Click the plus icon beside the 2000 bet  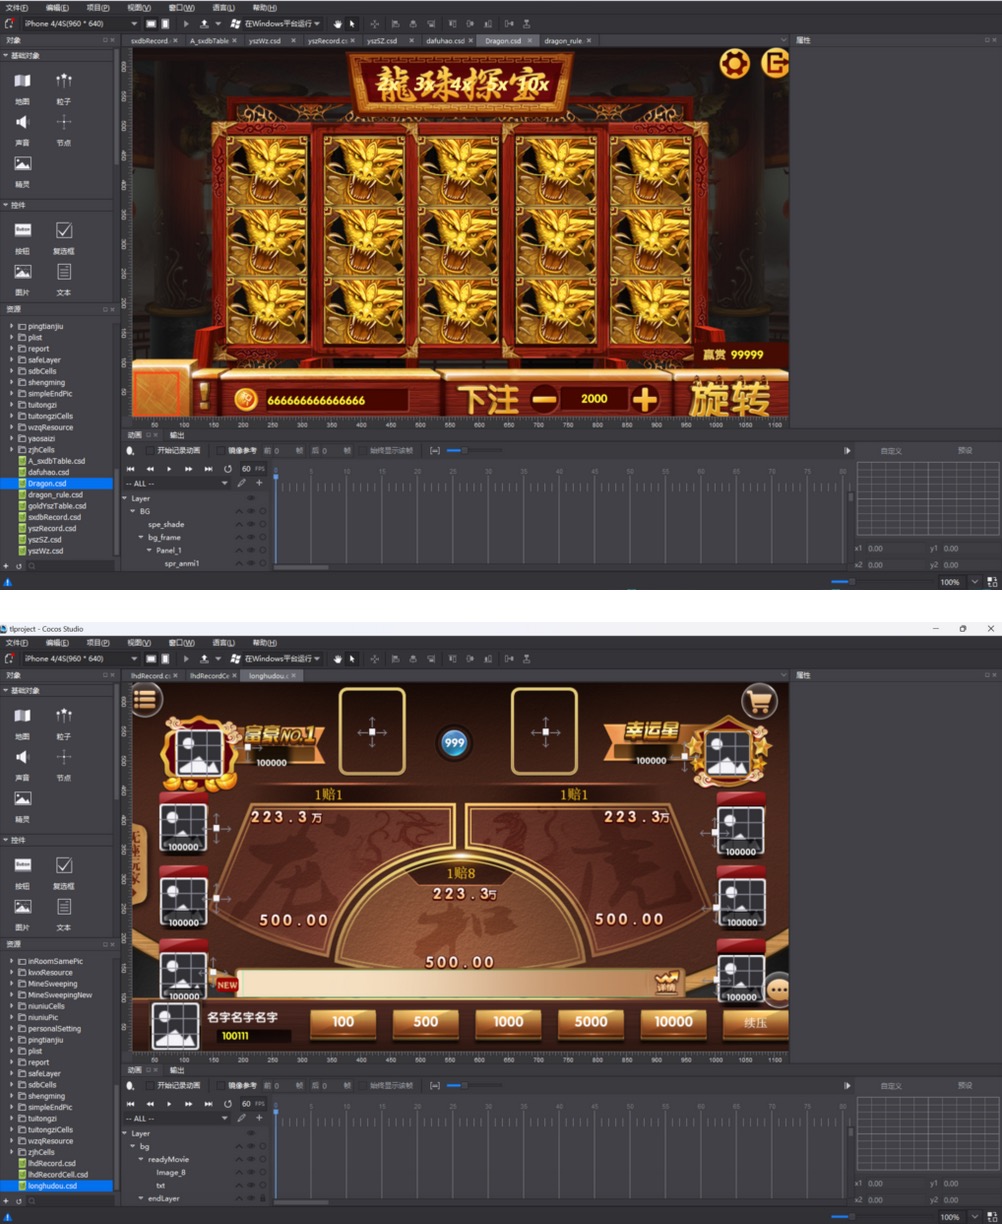[x=645, y=399]
